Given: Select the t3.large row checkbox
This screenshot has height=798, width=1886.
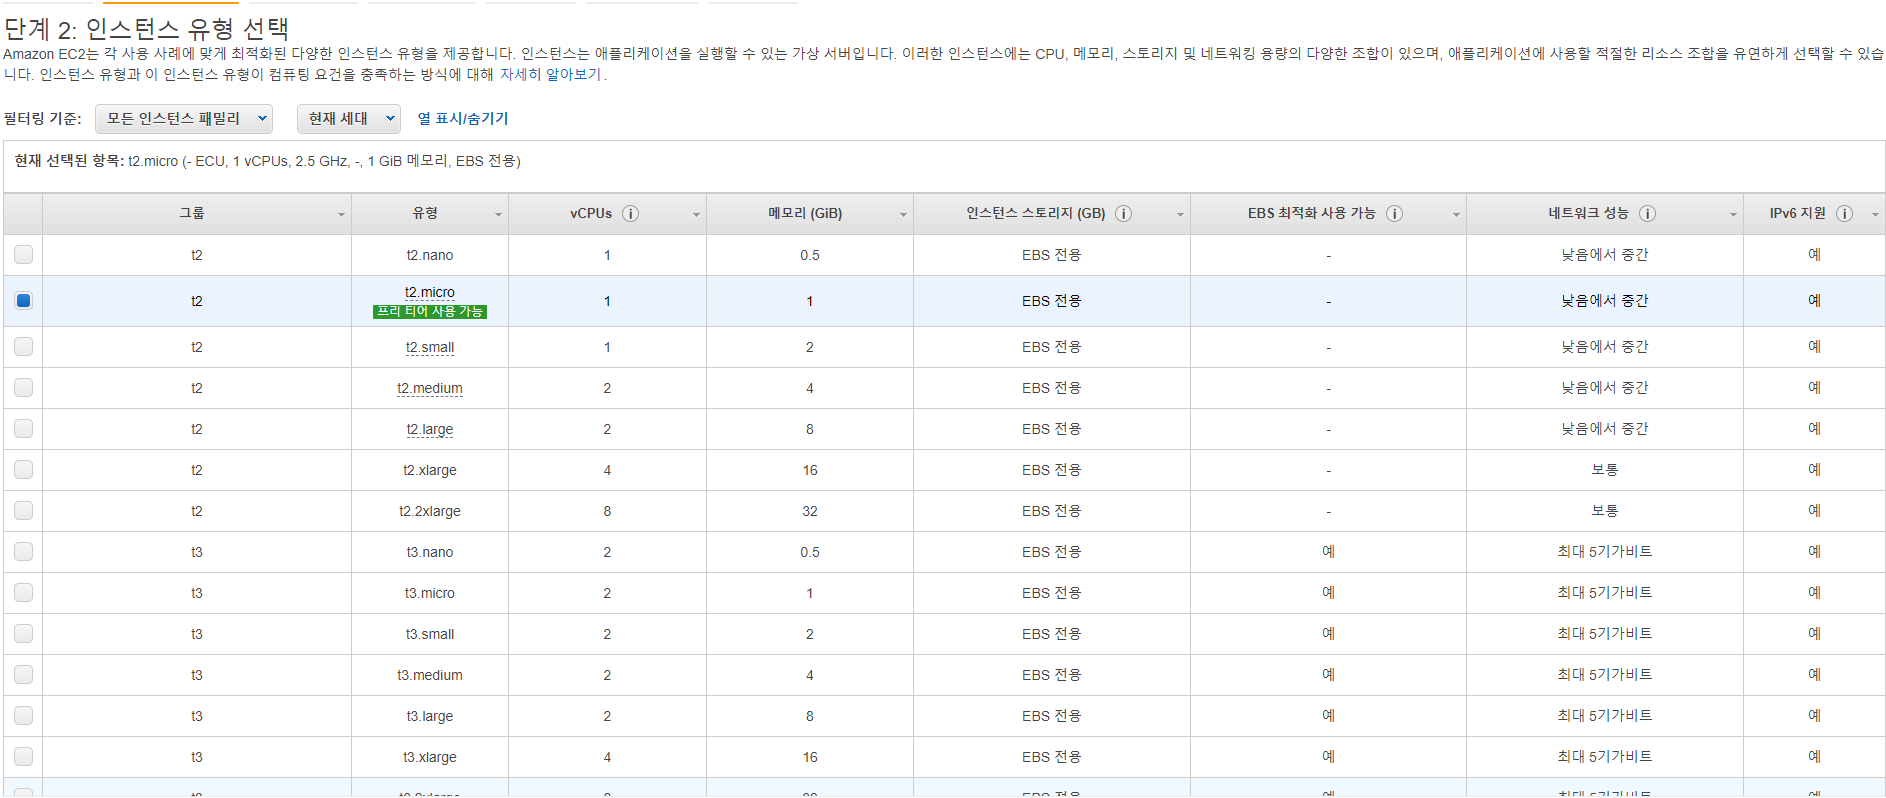Looking at the screenshot, I should pos(23,715).
